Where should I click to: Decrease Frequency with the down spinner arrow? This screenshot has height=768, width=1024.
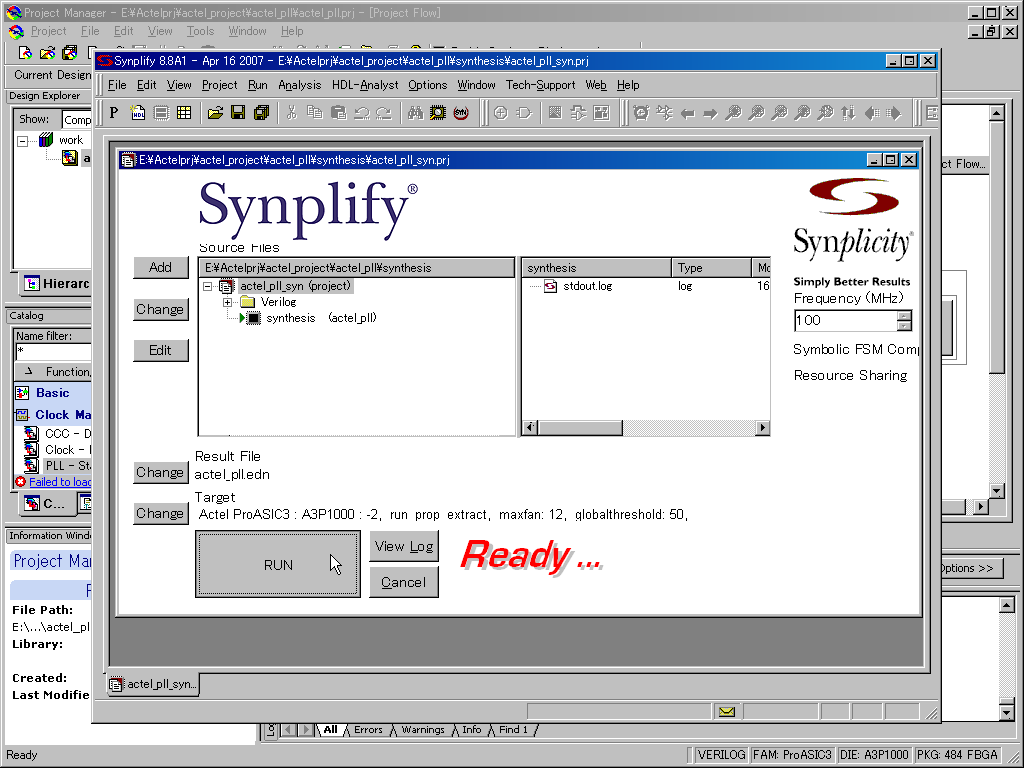point(904,325)
